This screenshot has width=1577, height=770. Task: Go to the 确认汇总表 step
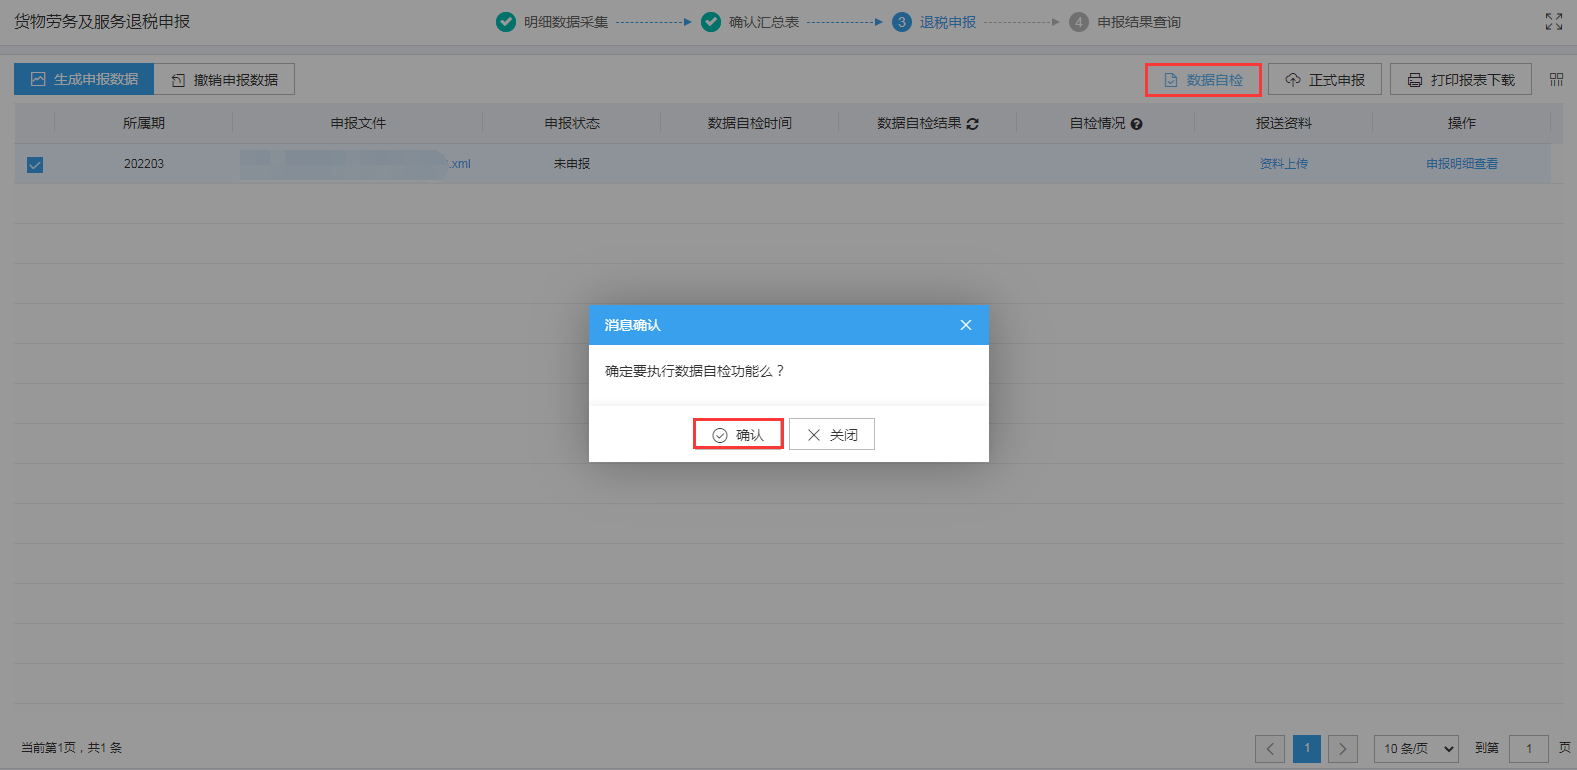click(764, 22)
